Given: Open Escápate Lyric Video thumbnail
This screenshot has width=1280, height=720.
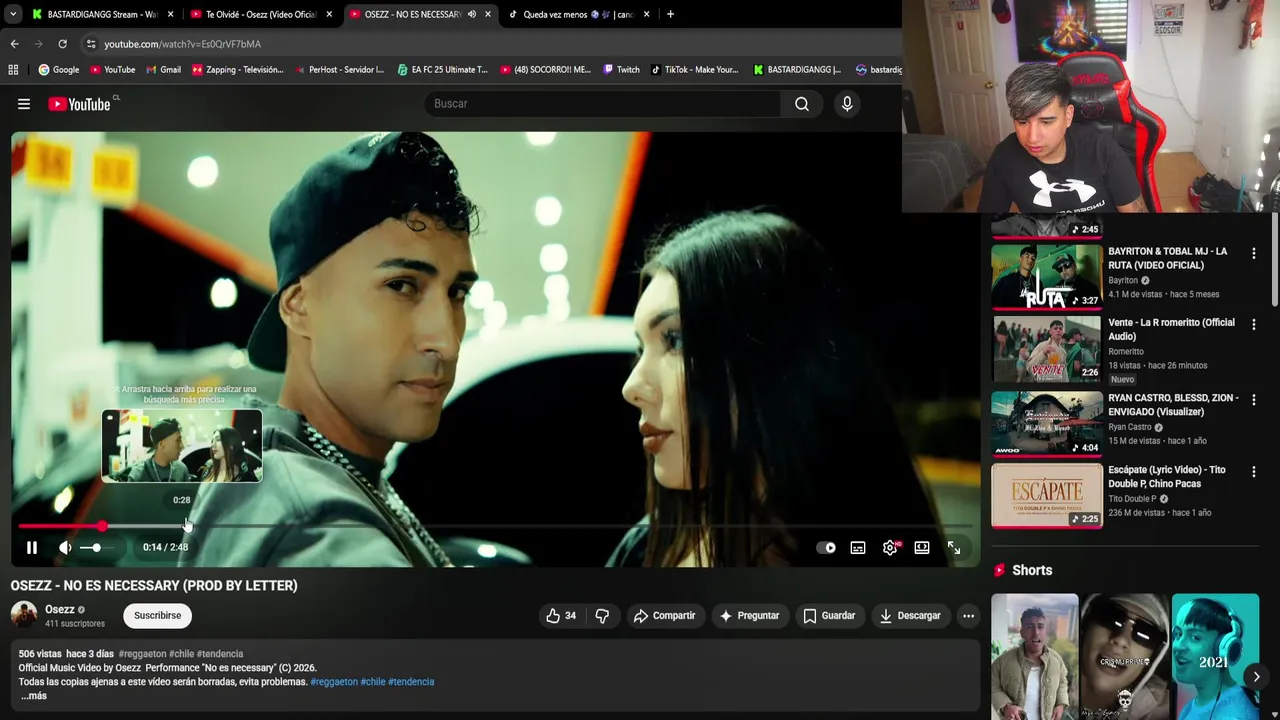Looking at the screenshot, I should coord(1046,495).
